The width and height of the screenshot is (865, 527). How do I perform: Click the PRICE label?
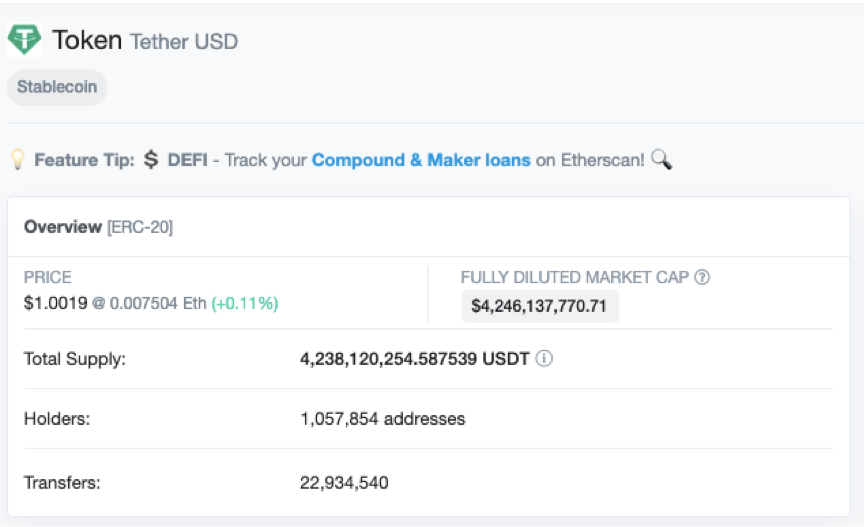(x=47, y=277)
